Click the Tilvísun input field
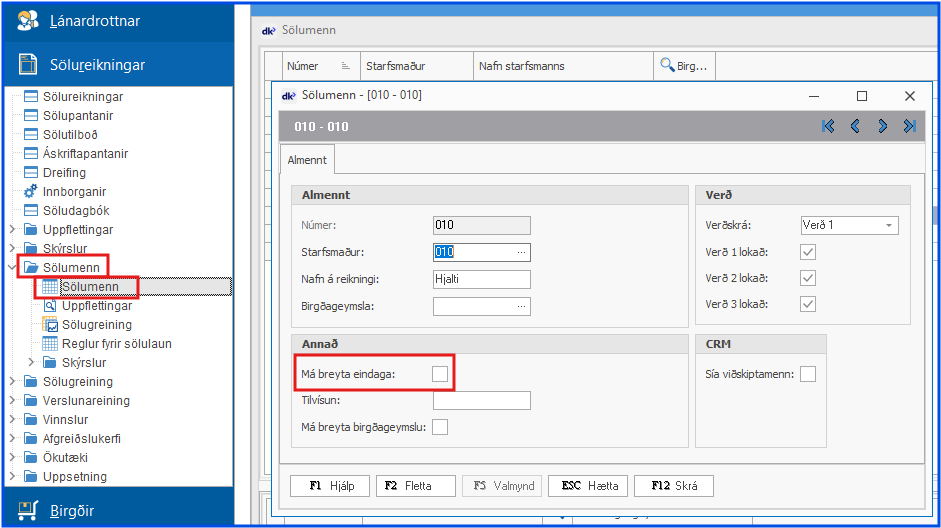 tap(481, 401)
